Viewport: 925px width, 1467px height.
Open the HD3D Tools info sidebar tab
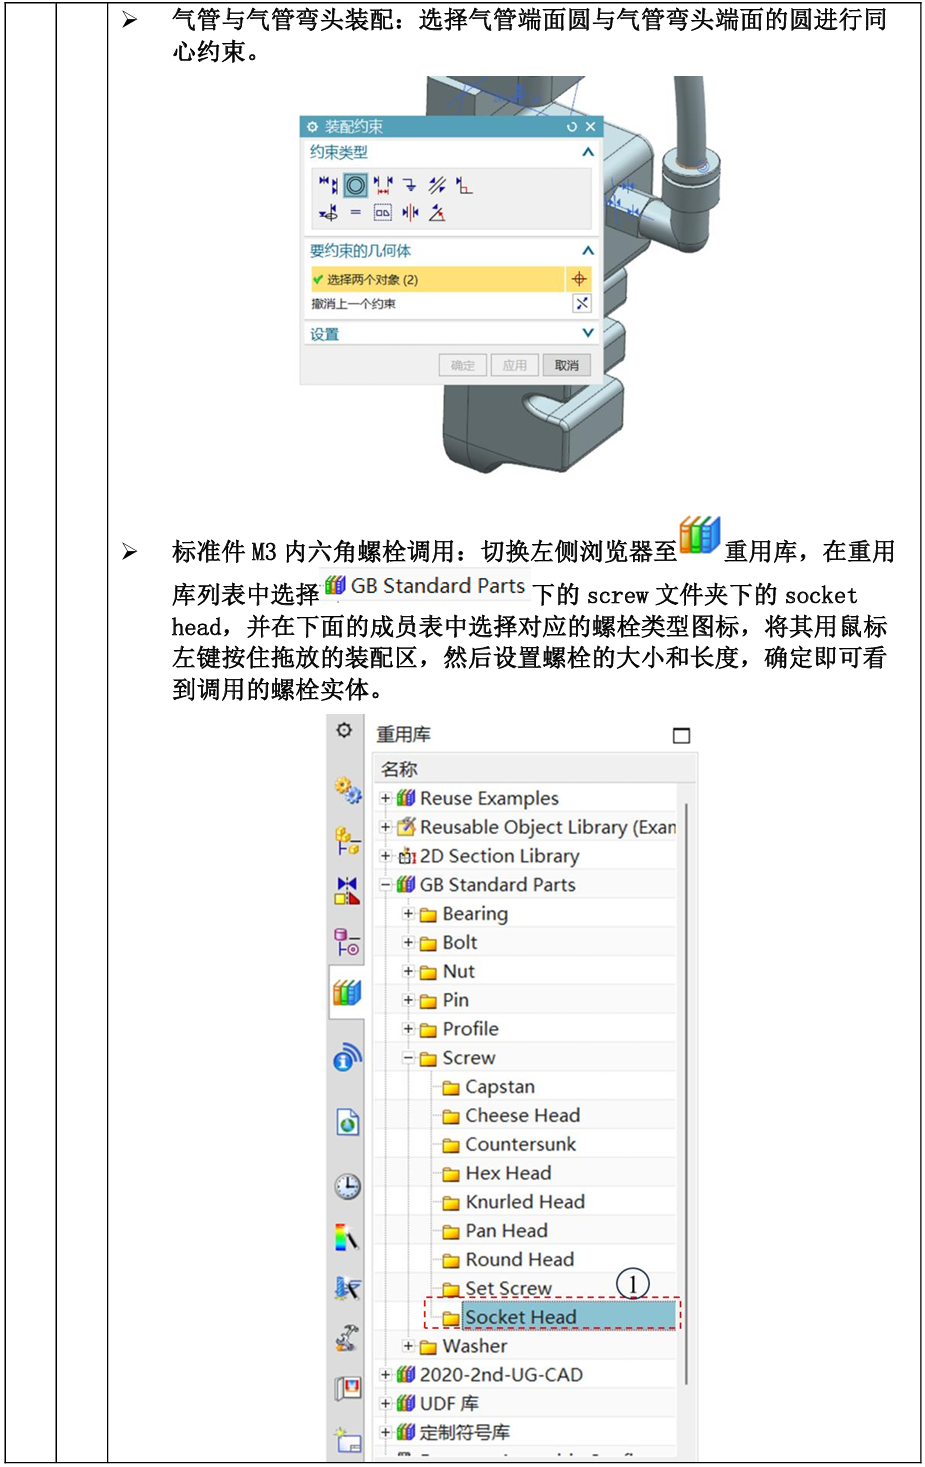(x=347, y=1057)
